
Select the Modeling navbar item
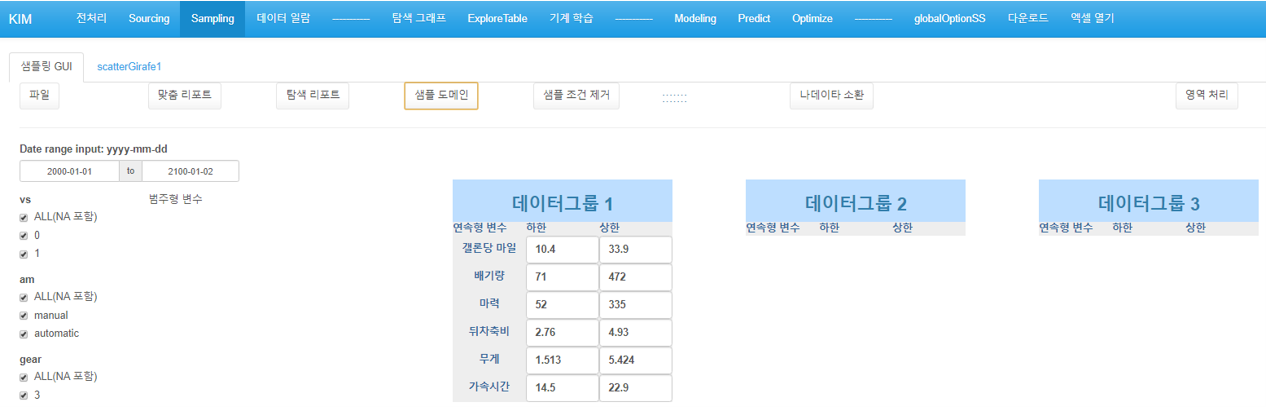tap(695, 18)
